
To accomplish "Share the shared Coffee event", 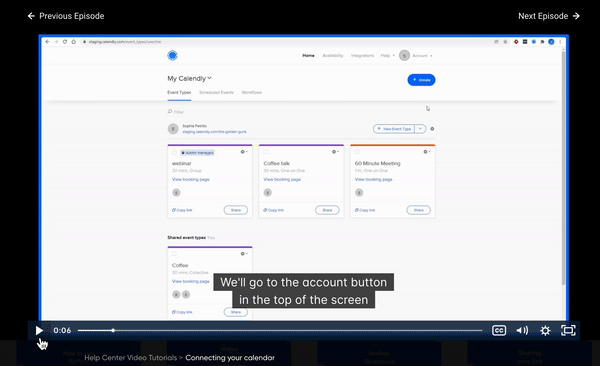I will (236, 312).
